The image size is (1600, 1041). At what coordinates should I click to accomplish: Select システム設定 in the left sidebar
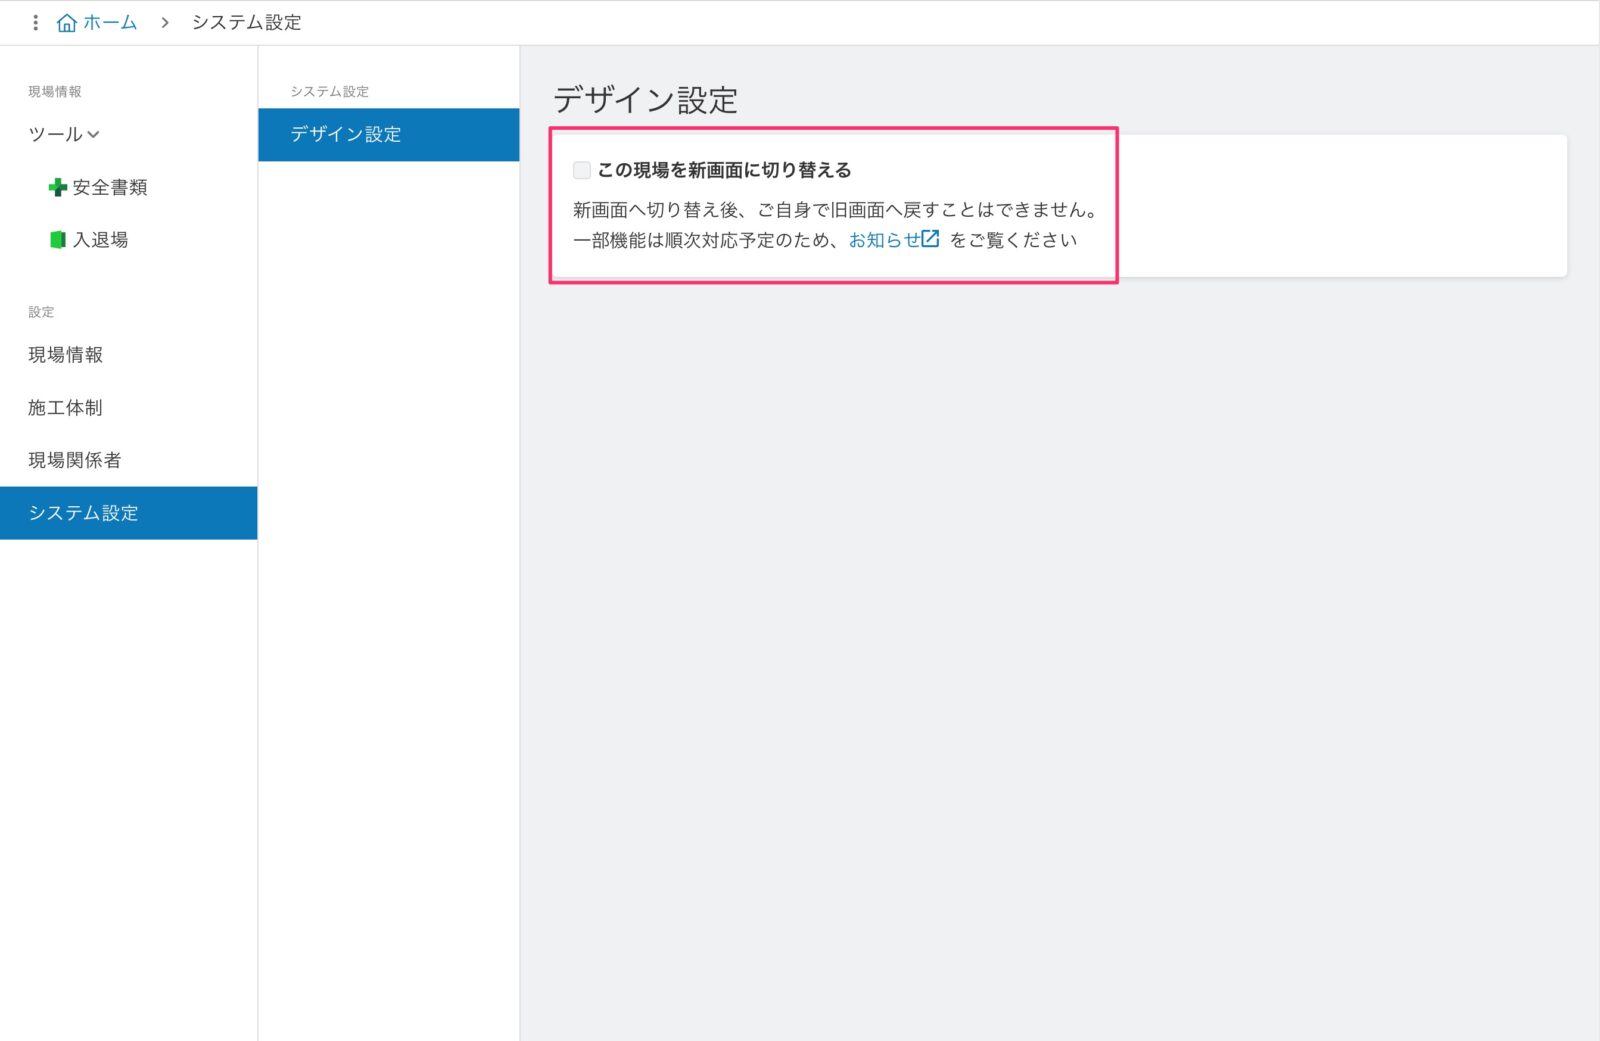pos(128,513)
